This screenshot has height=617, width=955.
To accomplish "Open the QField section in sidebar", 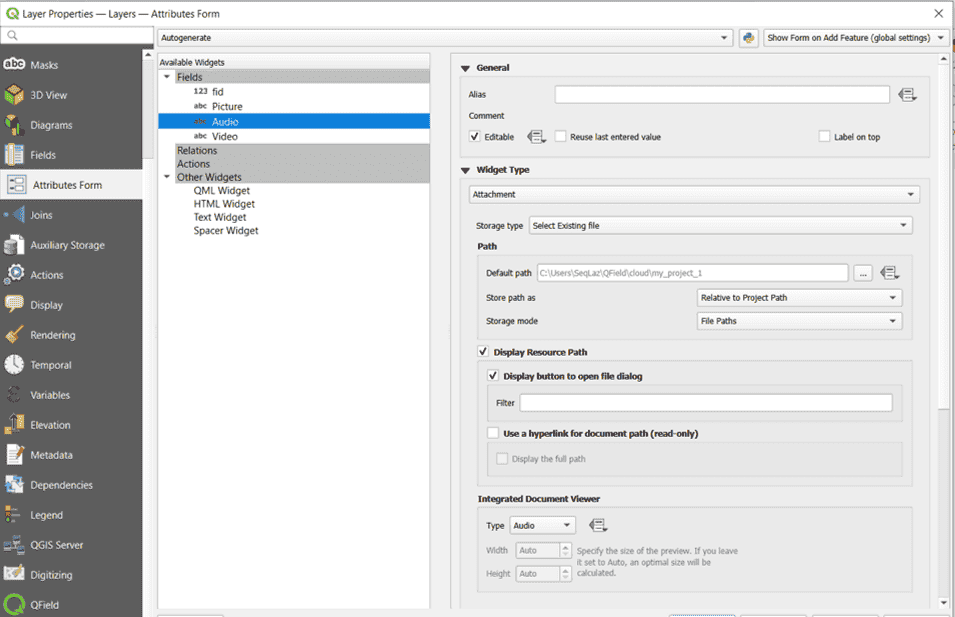I will [45, 605].
